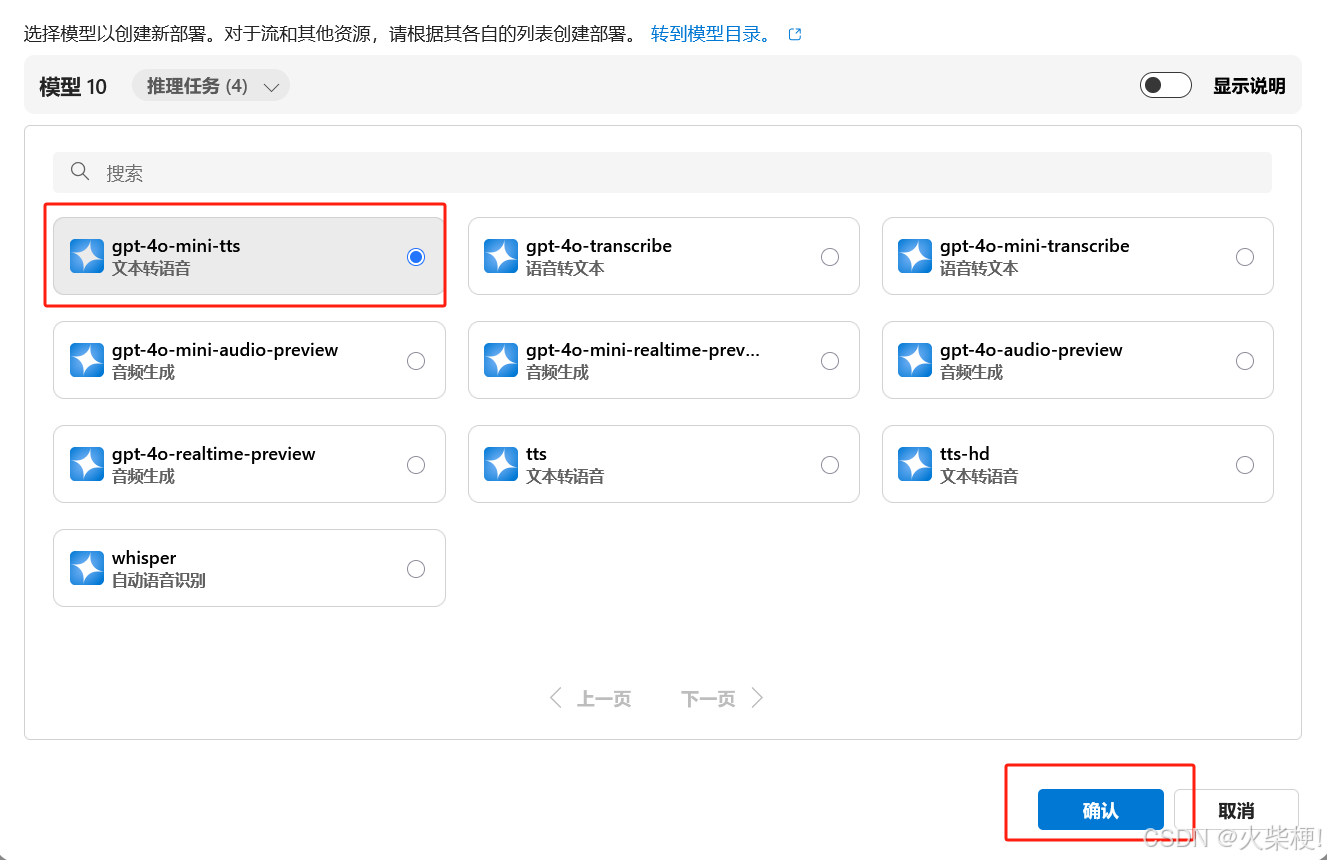Click the gpt-4o-mini-transcribe model icon
Image resolution: width=1327 pixels, height=860 pixels.
coord(915,256)
